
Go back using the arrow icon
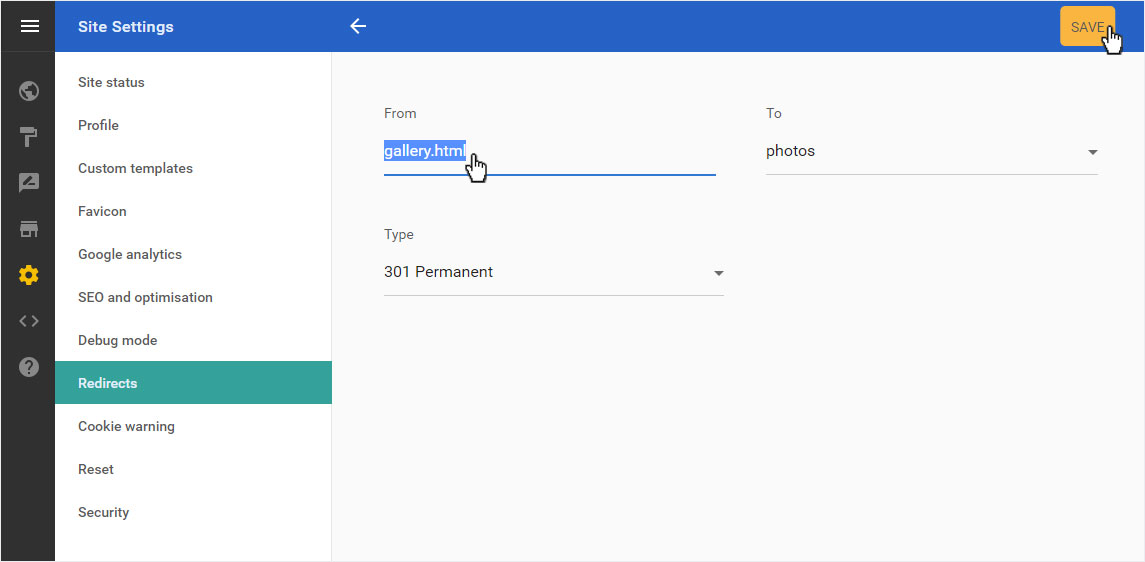358,26
